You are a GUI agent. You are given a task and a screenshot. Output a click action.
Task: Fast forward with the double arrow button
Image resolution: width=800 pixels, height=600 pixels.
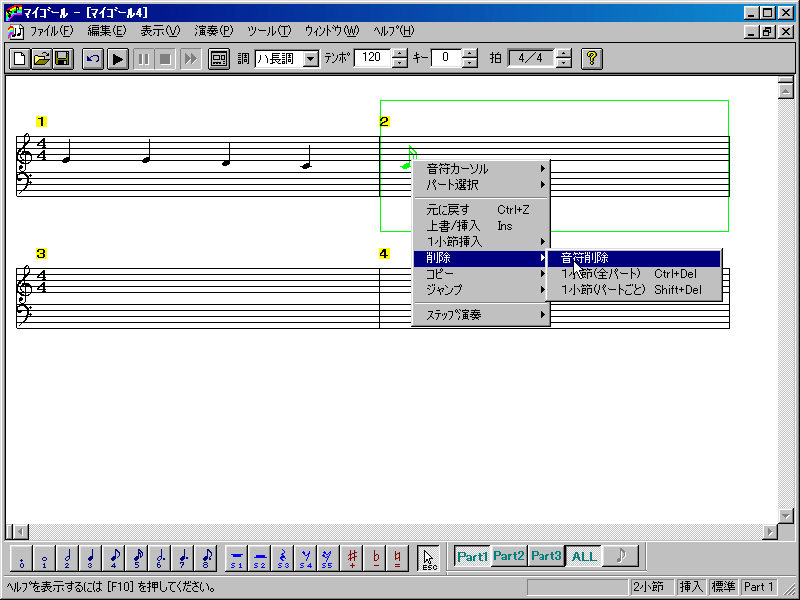click(x=190, y=59)
